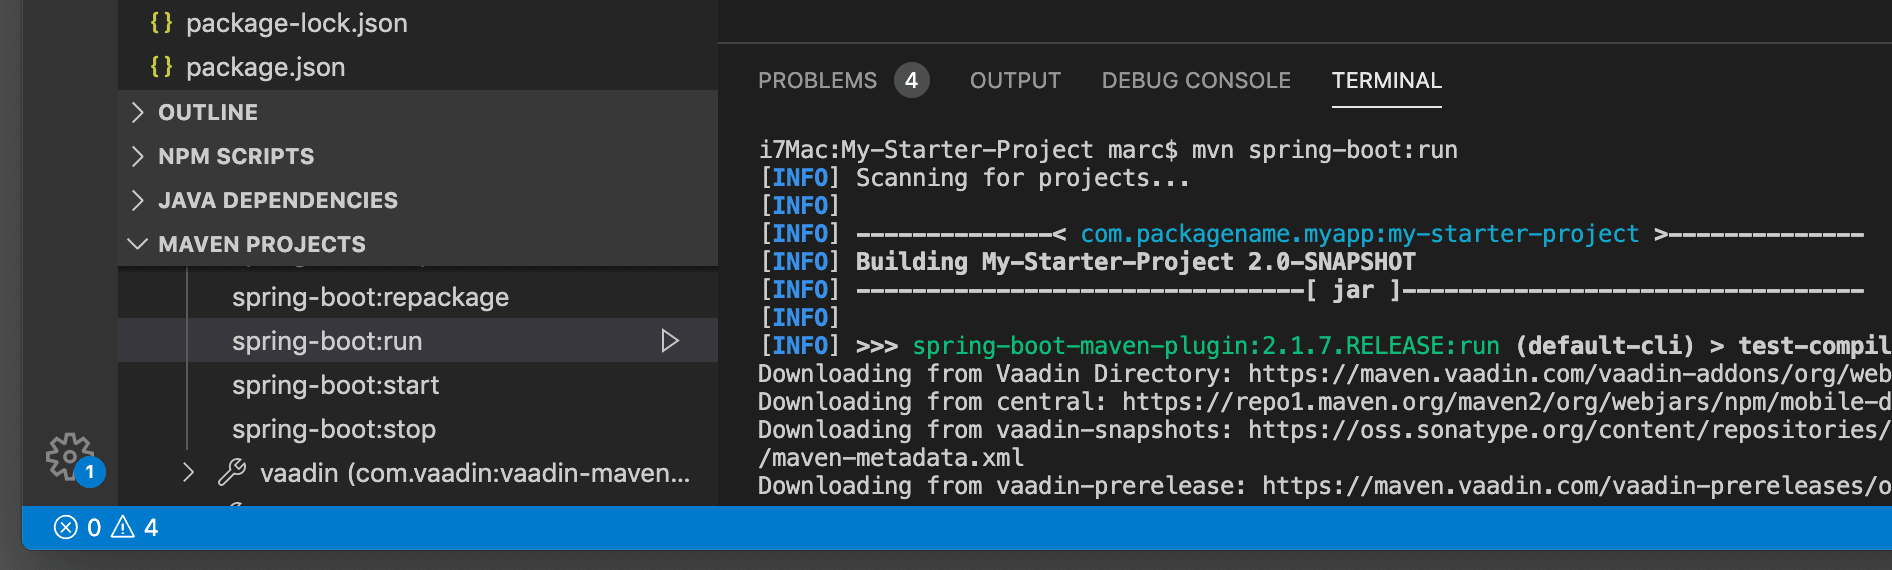Expand the vaadin maven plugin node
The height and width of the screenshot is (570, 1892).
pyautogui.click(x=188, y=472)
